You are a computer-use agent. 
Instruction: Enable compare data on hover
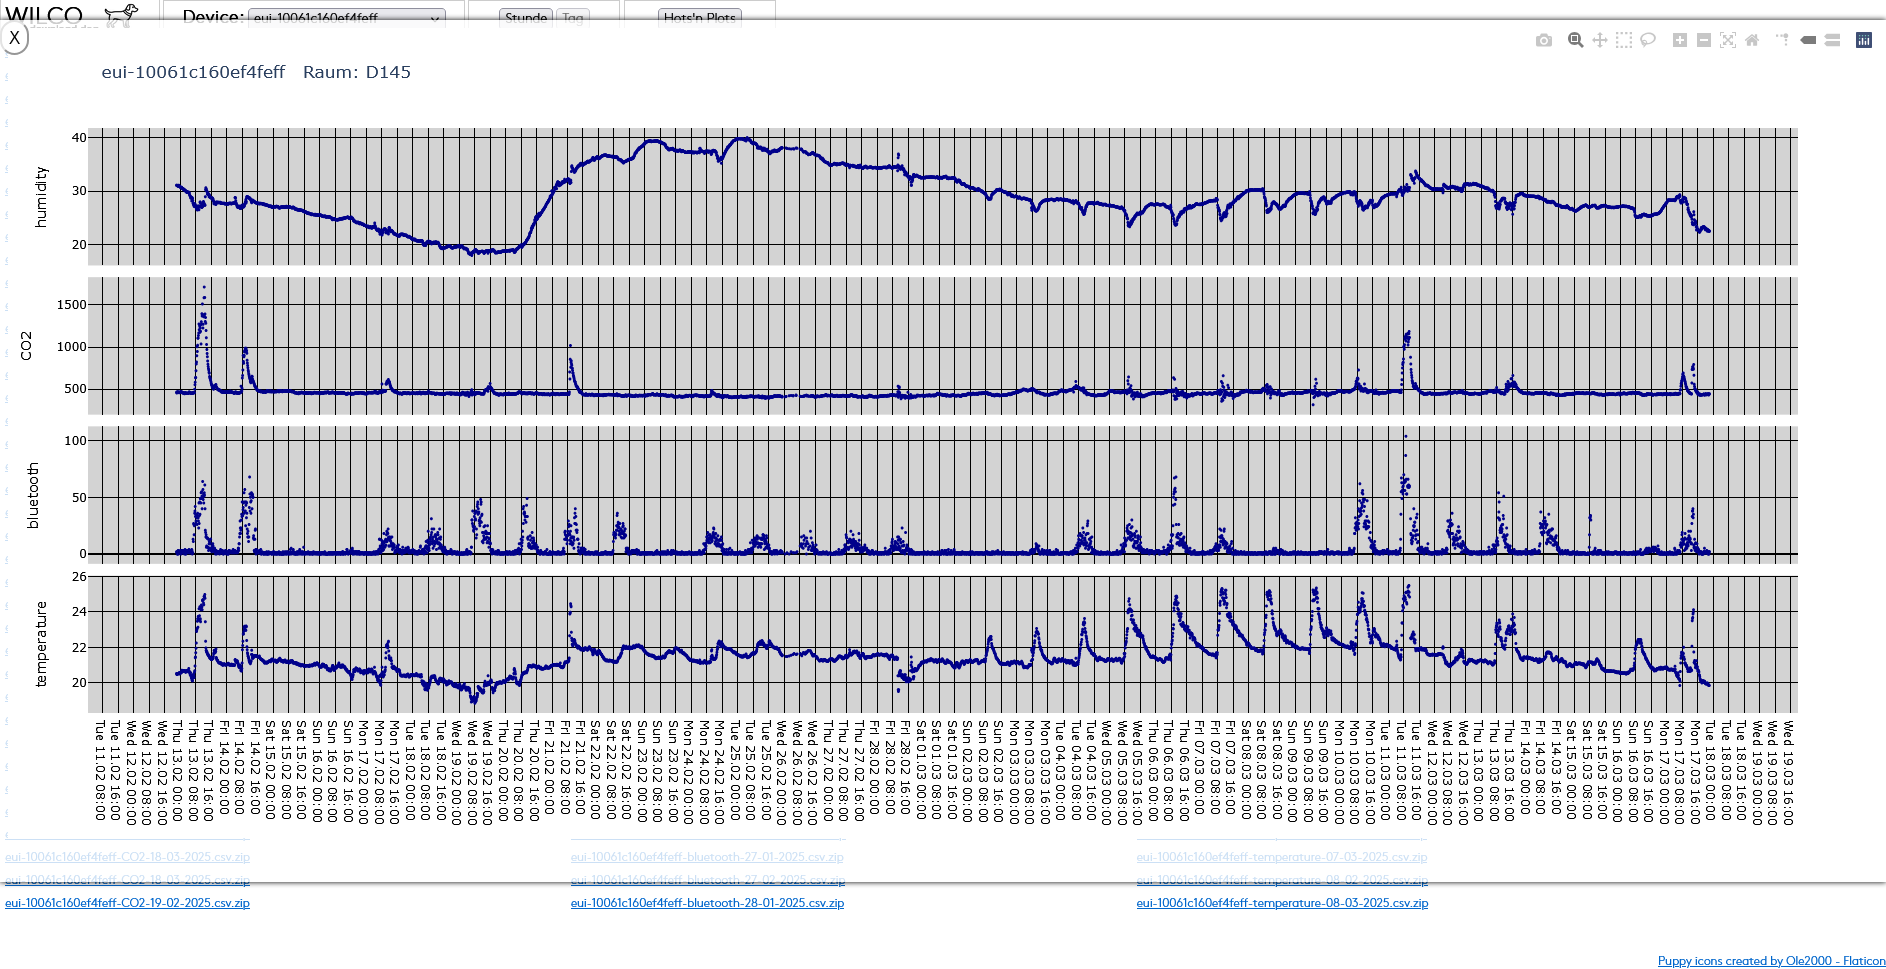pyautogui.click(x=1832, y=40)
